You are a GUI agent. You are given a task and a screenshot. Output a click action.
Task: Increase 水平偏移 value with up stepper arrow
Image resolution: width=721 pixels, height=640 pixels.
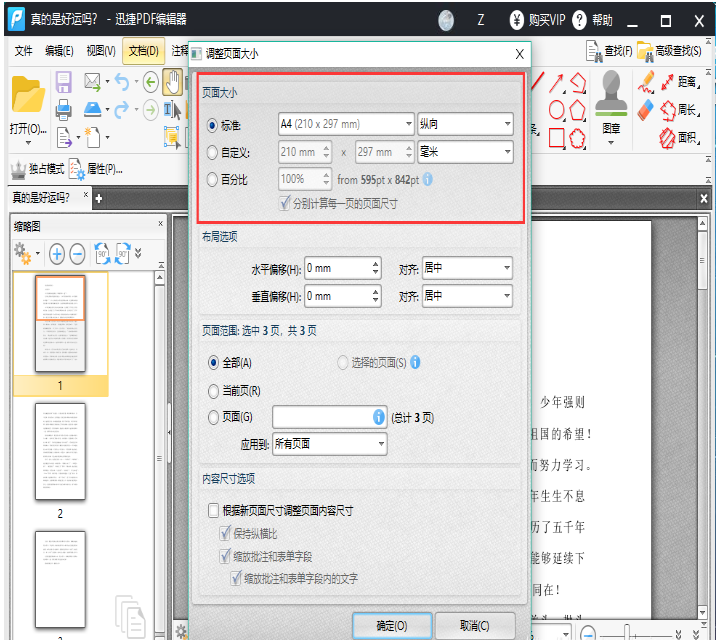[375, 264]
